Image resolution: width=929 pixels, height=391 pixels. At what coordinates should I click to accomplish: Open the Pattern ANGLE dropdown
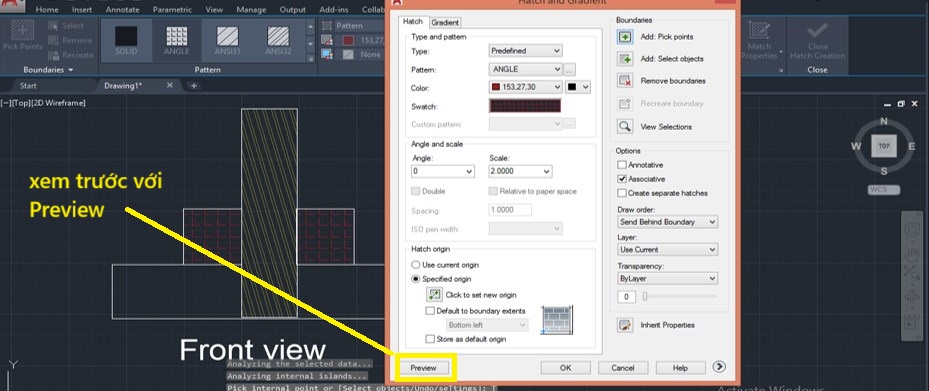(x=526, y=69)
